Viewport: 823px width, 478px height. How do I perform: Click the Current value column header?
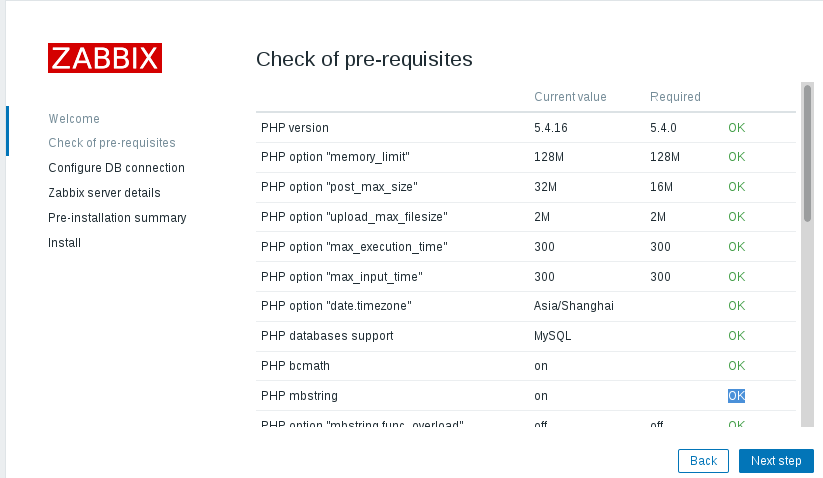(570, 97)
